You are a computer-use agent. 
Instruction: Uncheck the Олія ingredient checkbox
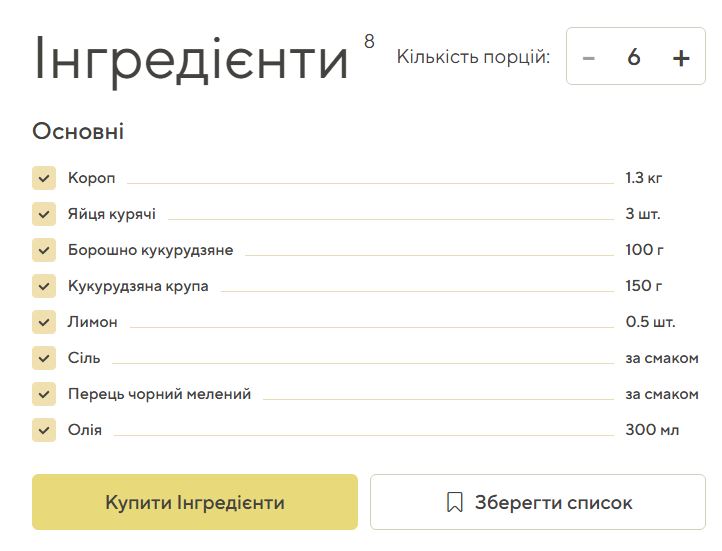[44, 430]
